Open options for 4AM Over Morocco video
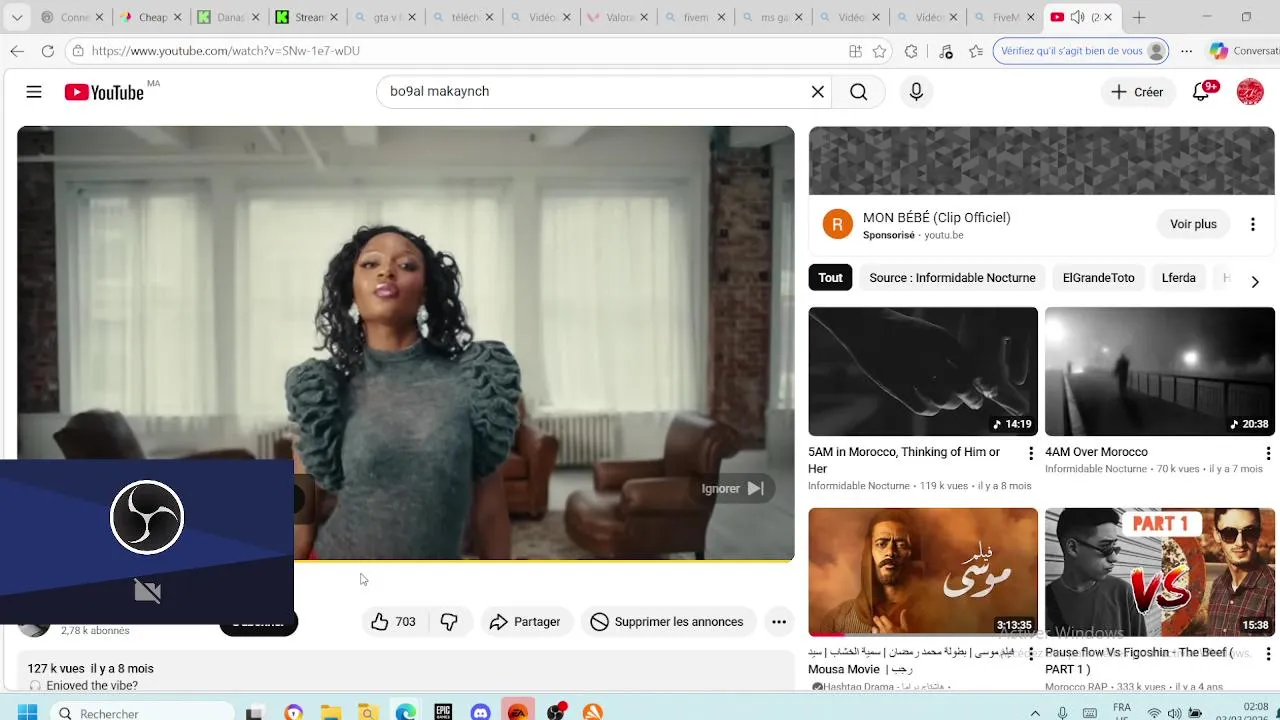 point(1268,454)
